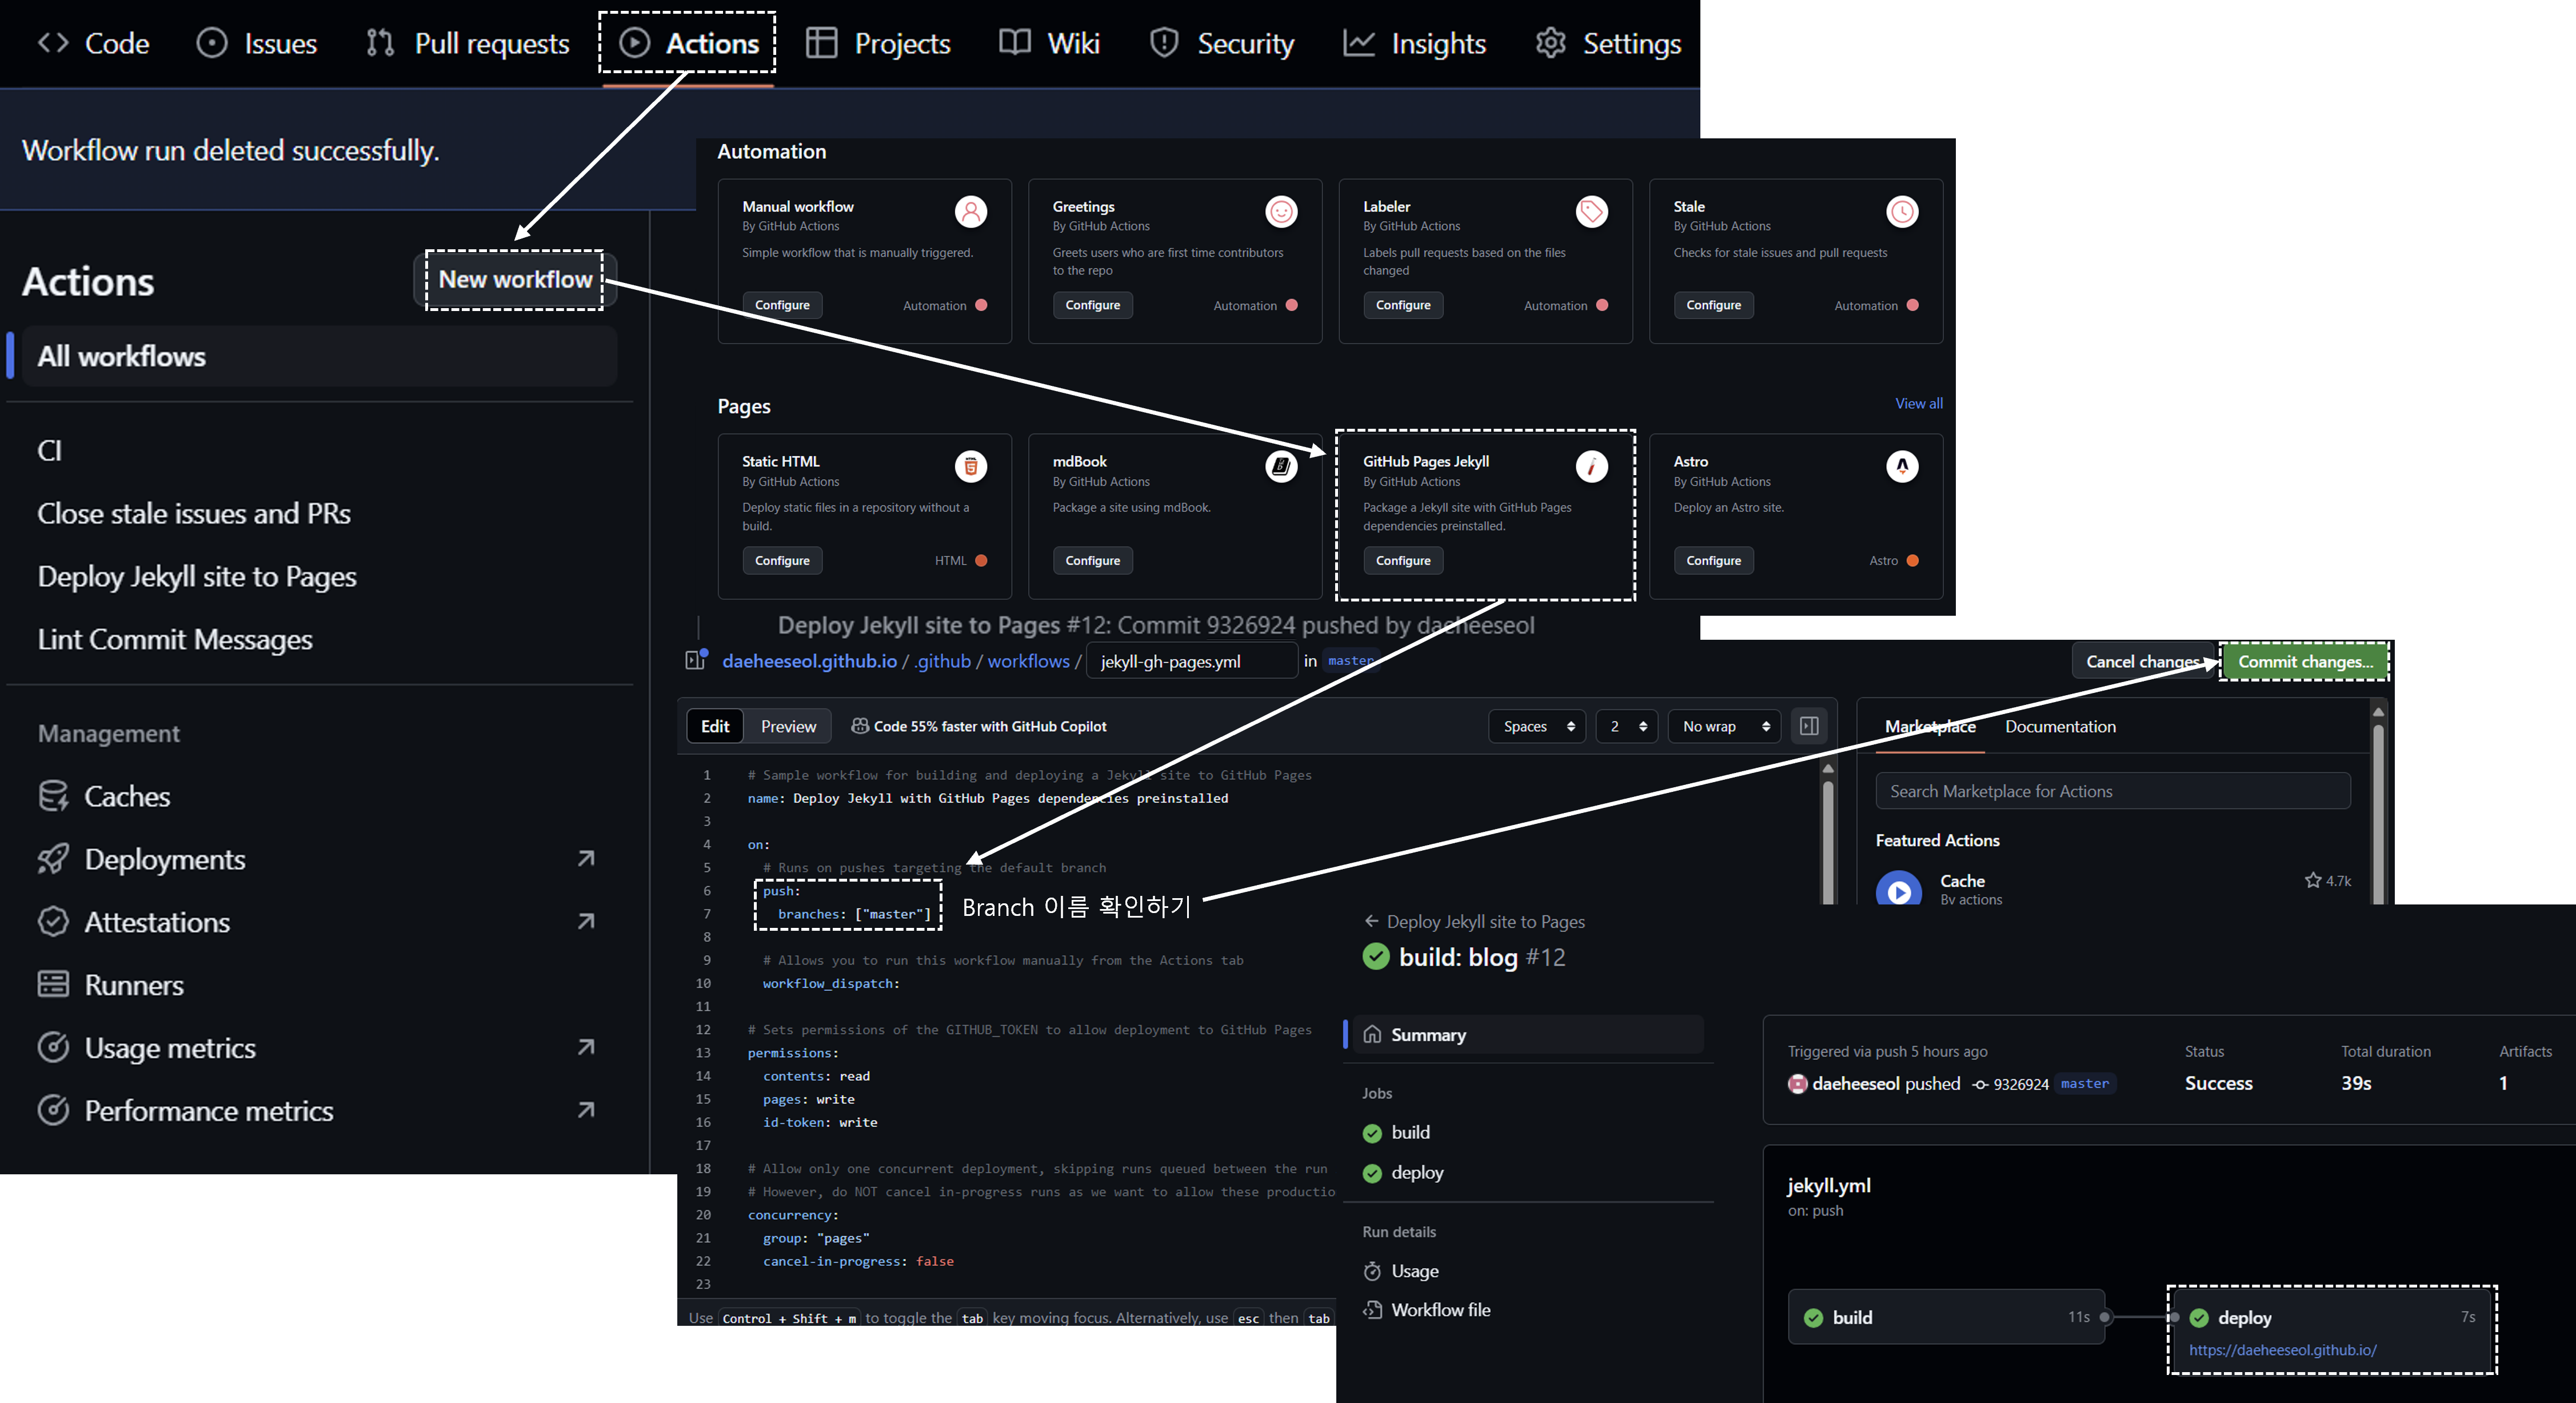Switch to Documentation tab
The height and width of the screenshot is (1403, 2576).
click(x=2060, y=727)
